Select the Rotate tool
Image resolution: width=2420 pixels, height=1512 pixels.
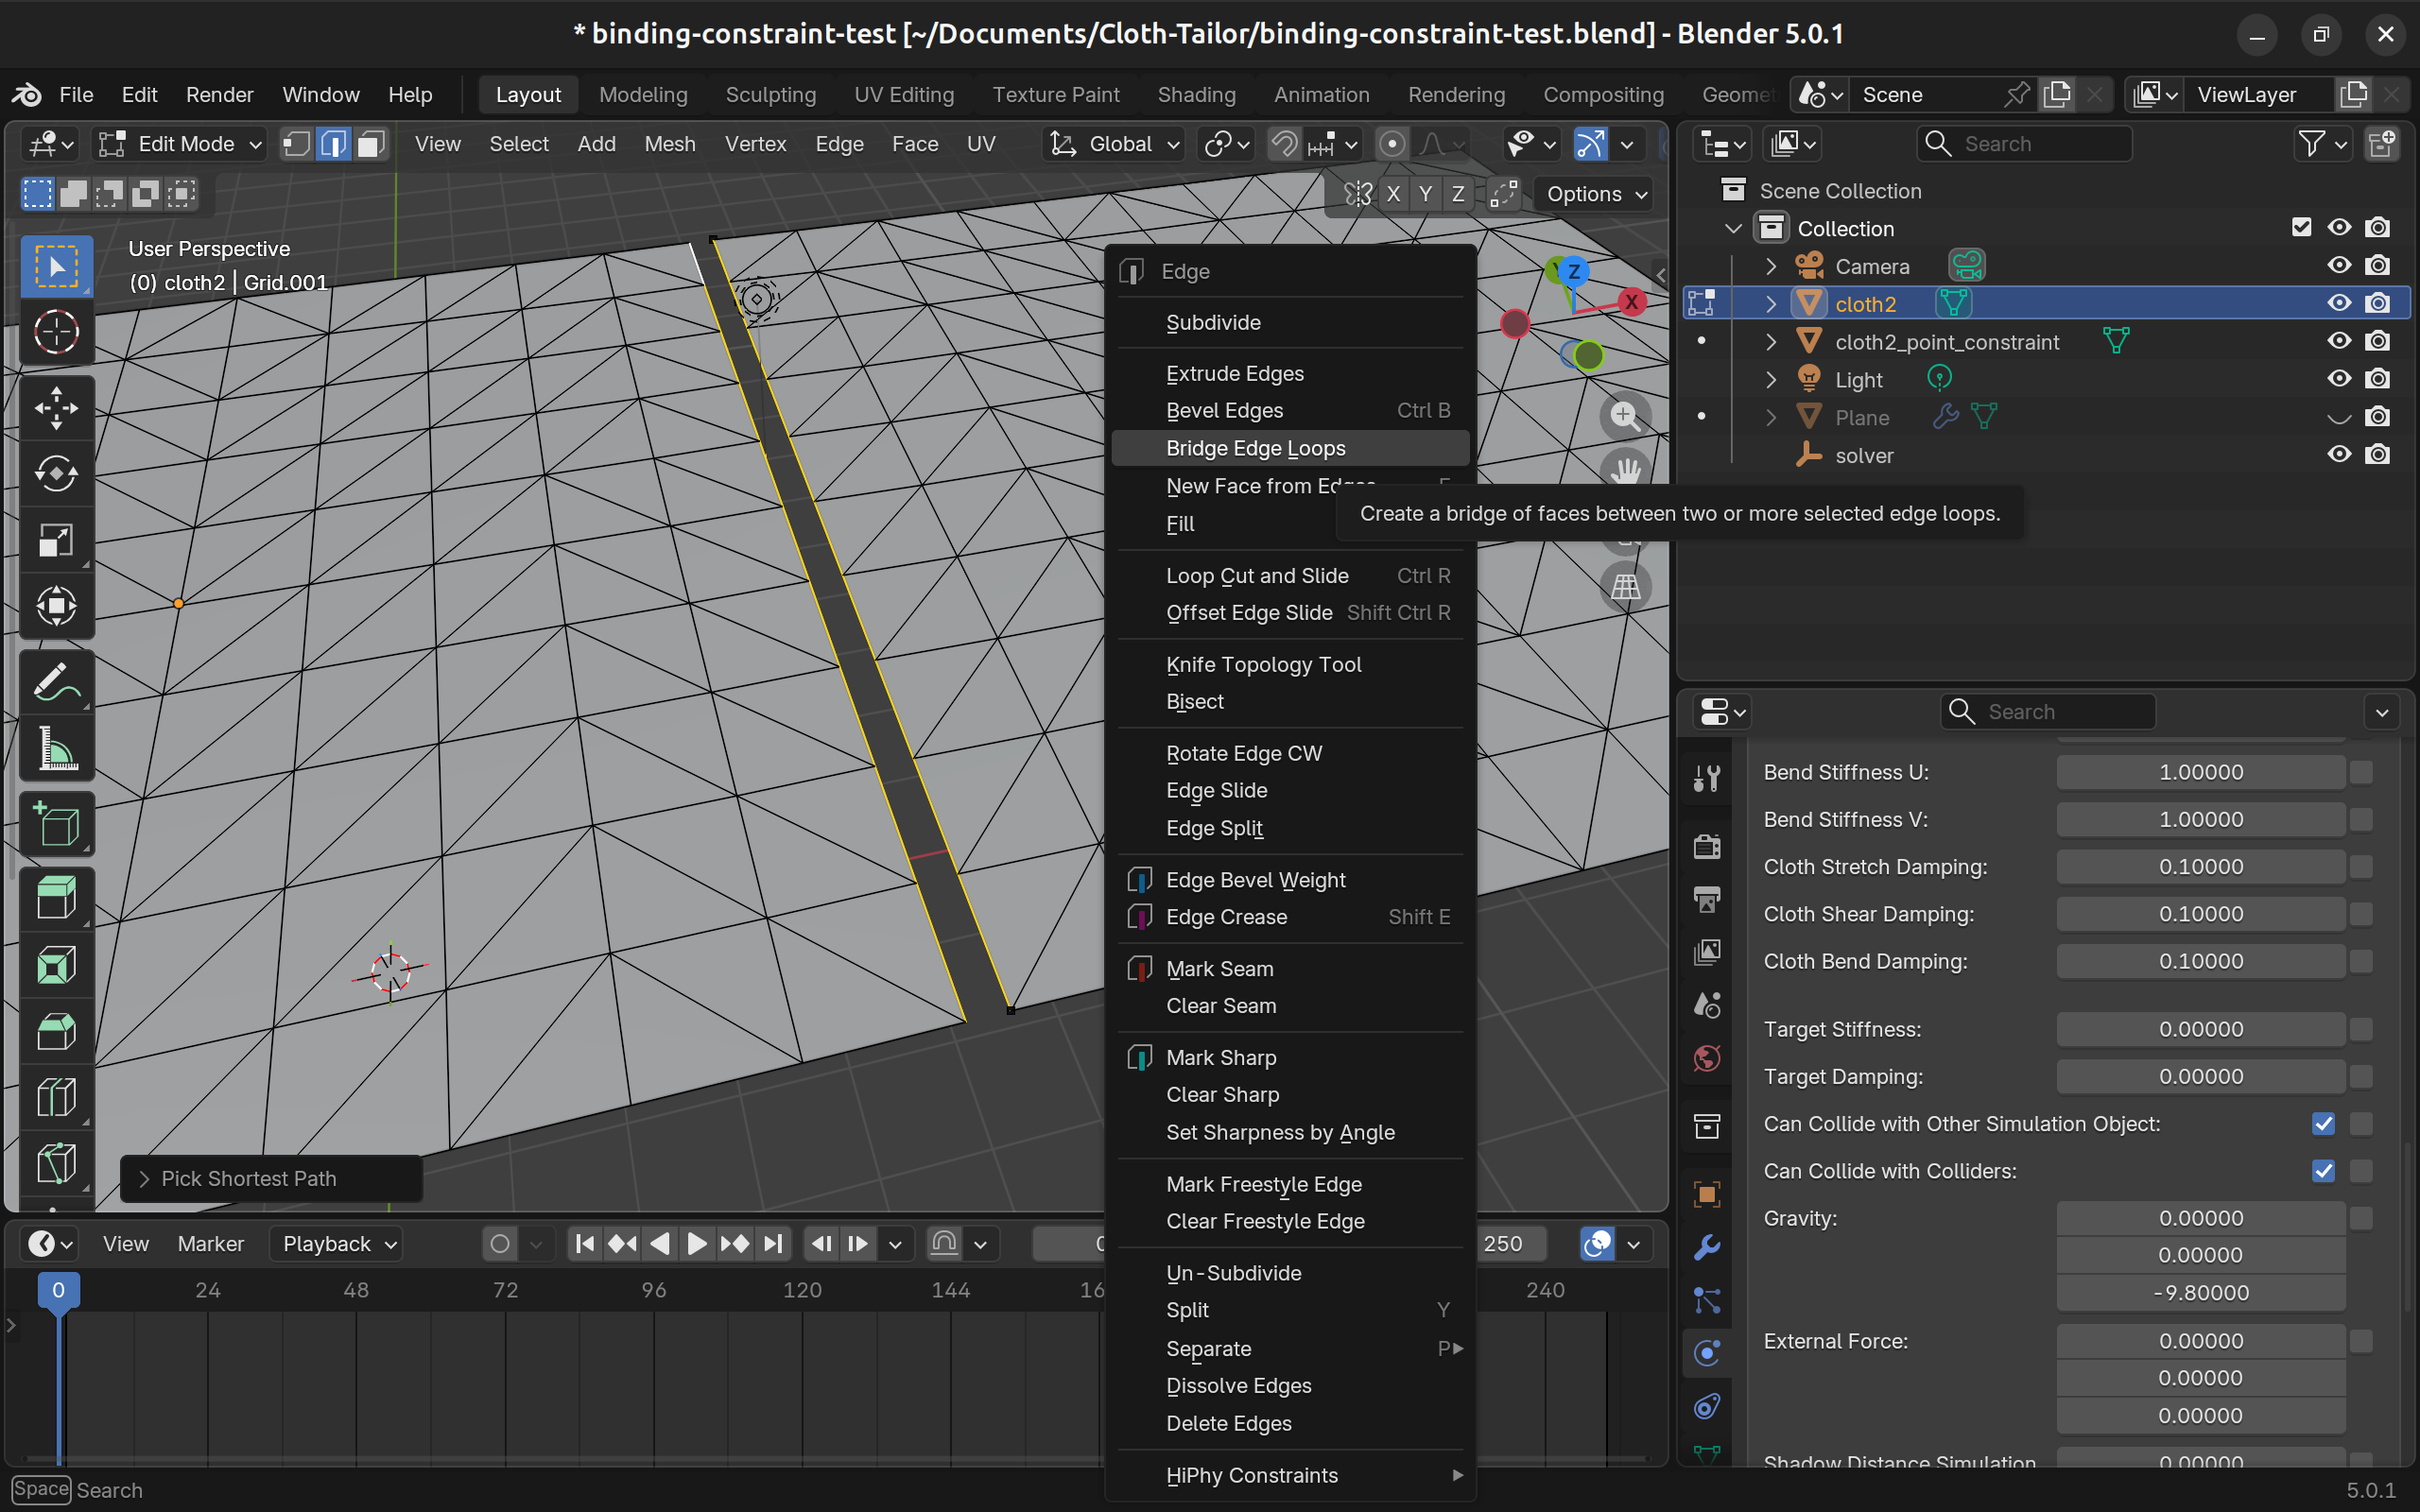click(x=56, y=473)
